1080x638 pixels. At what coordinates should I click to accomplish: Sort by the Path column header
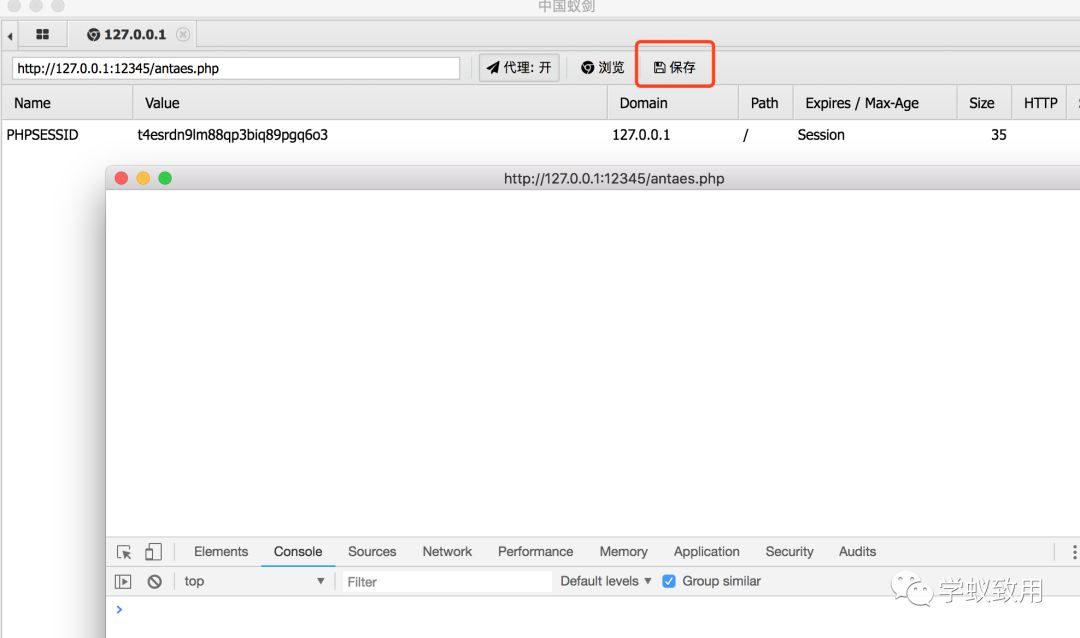[764, 103]
